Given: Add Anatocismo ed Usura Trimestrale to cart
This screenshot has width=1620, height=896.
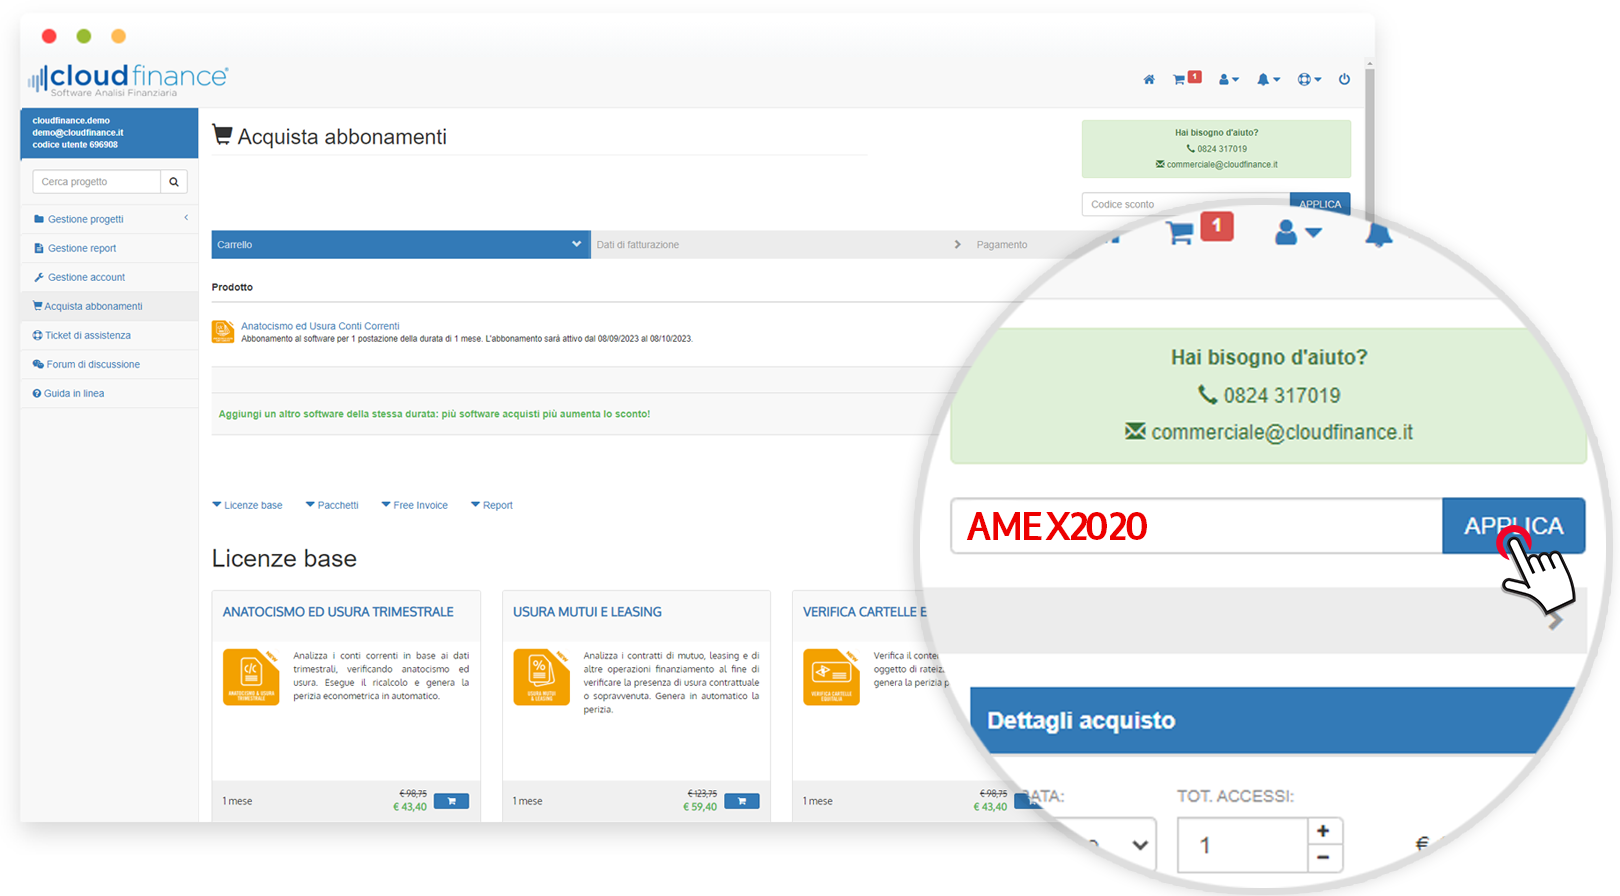Looking at the screenshot, I should pos(451,801).
